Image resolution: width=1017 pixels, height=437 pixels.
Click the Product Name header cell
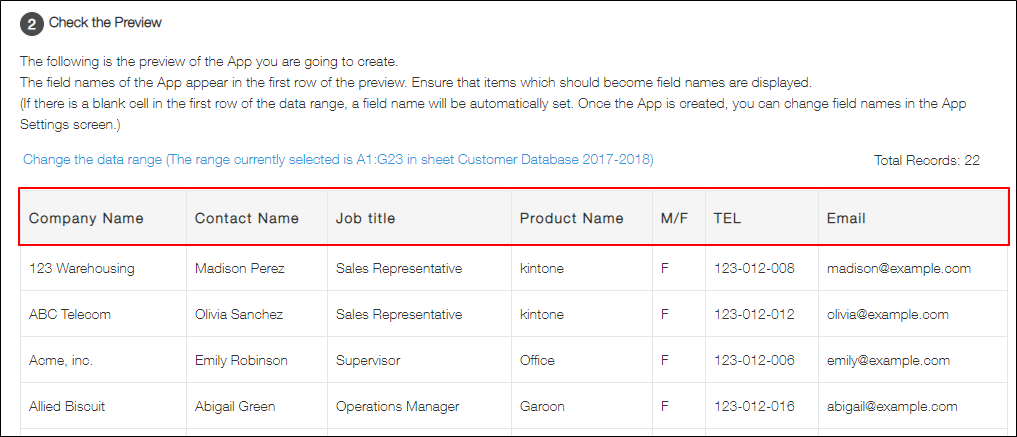pos(571,218)
